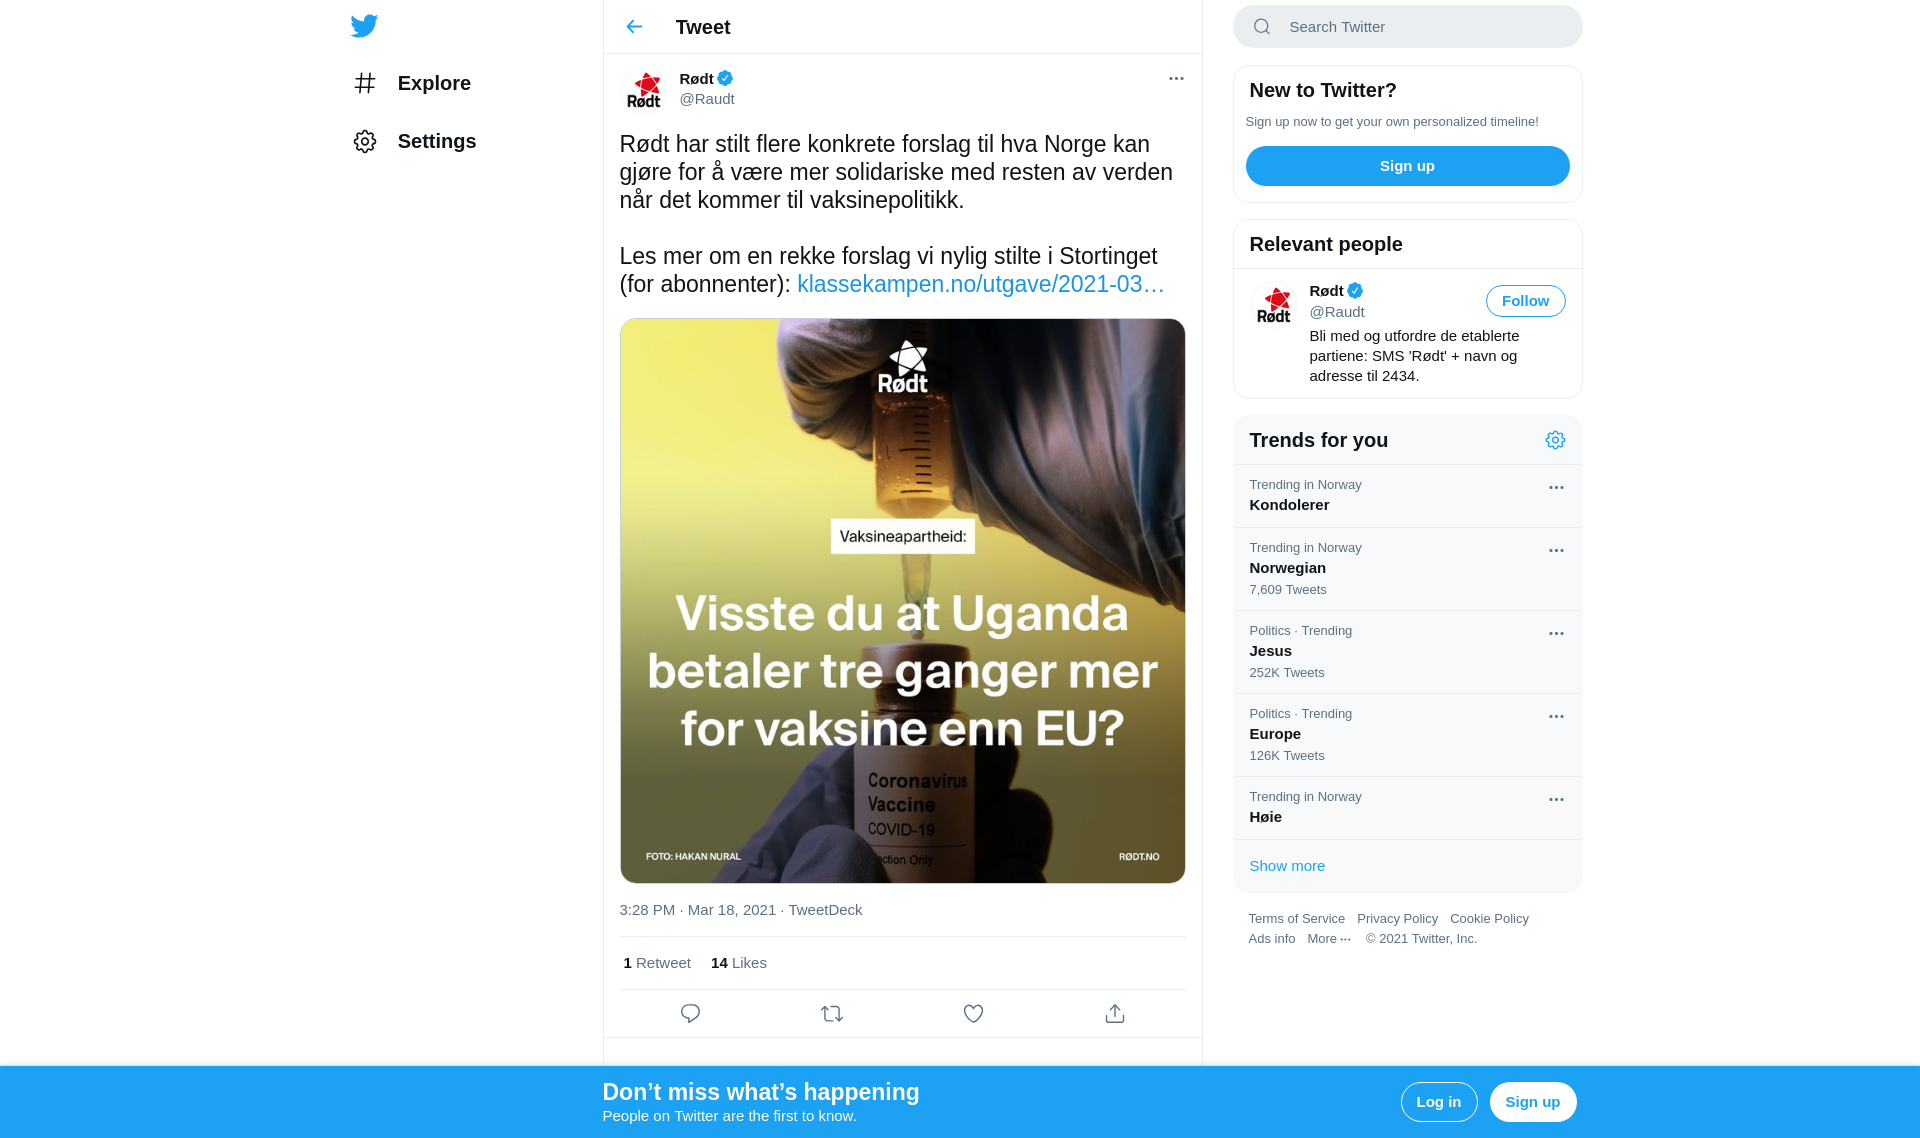The image size is (1920, 1138).
Task: Go back using the arrow icon
Action: pos(634,27)
